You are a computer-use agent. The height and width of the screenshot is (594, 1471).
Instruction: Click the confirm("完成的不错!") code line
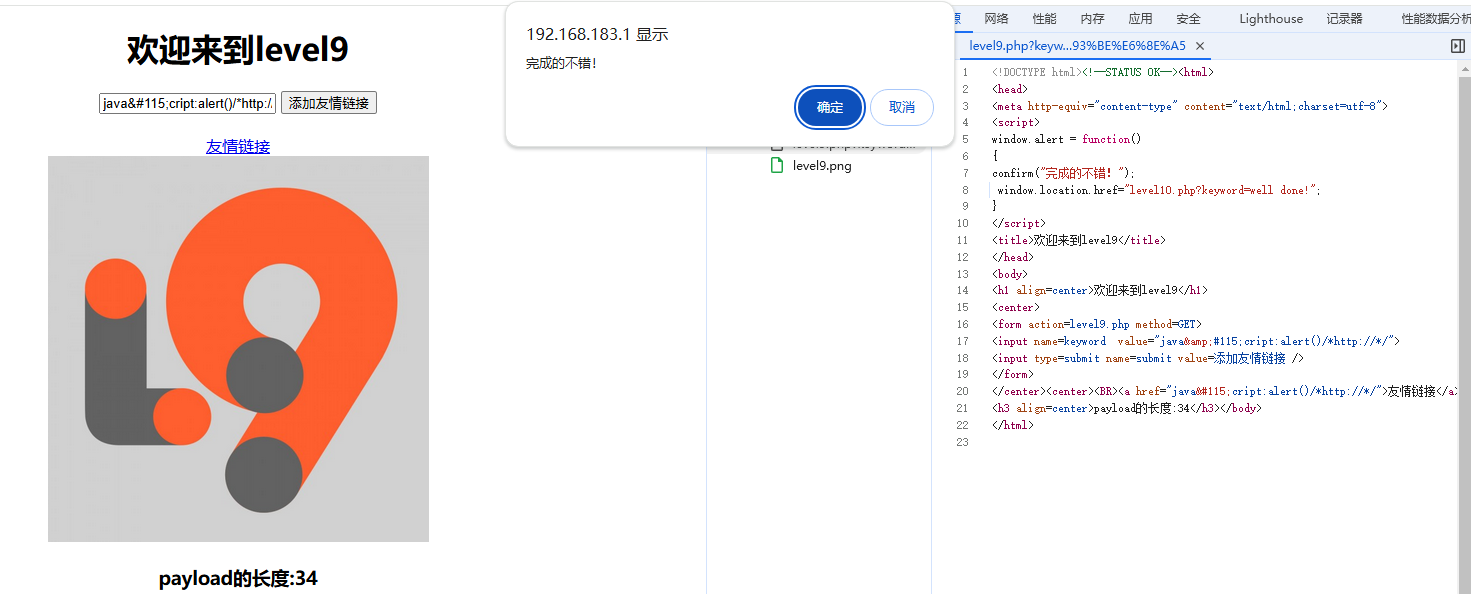[1064, 173]
